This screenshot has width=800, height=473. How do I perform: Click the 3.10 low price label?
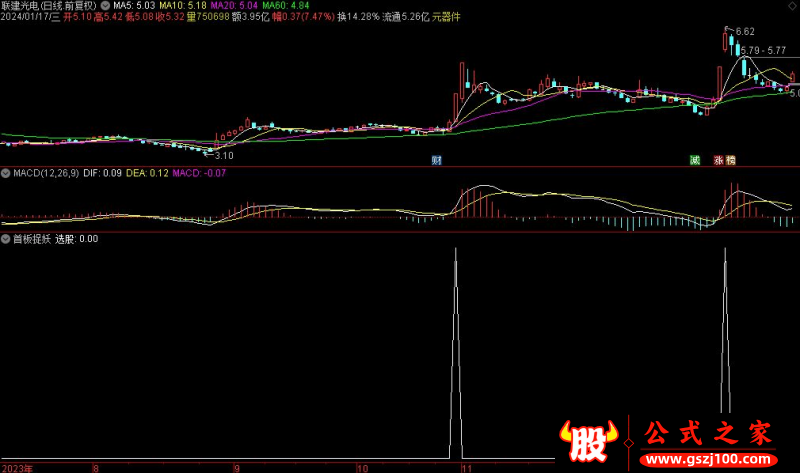[x=223, y=156]
